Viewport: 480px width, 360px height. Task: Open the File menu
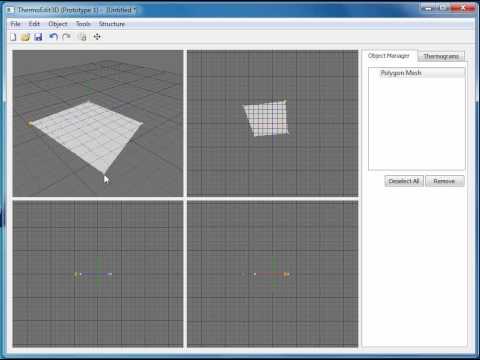15,24
